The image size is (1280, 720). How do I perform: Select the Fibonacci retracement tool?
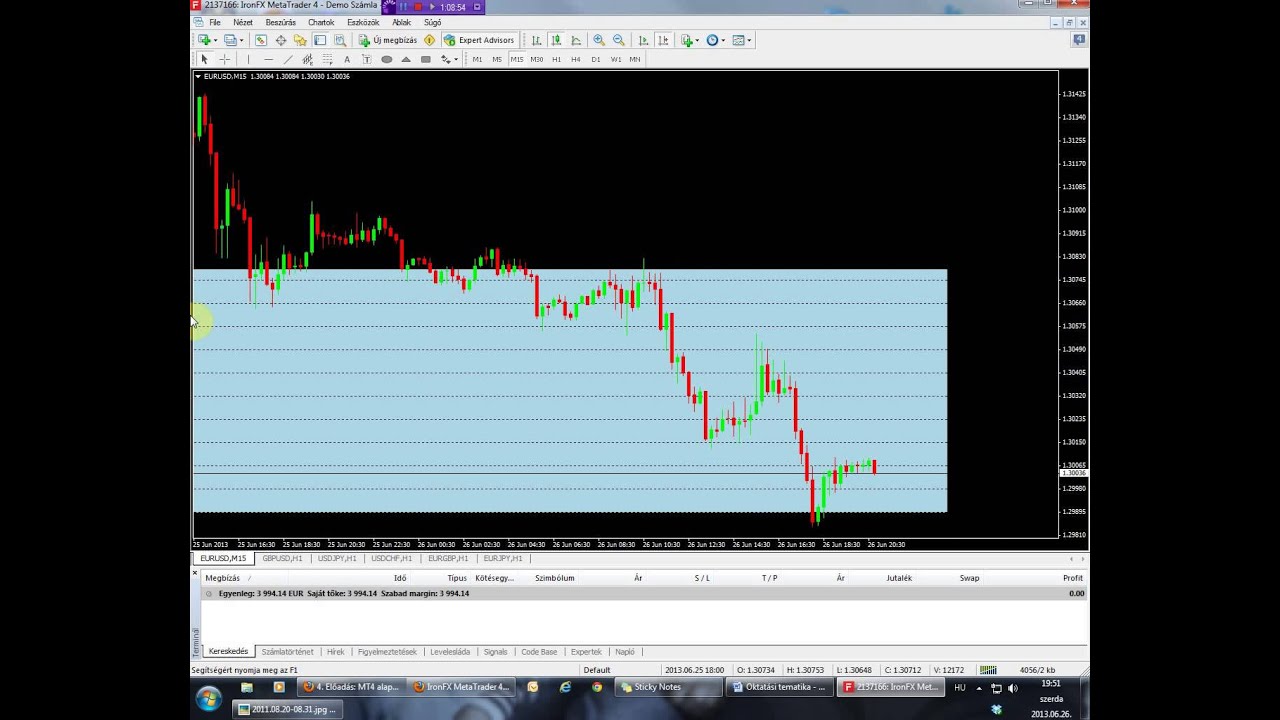(x=328, y=59)
